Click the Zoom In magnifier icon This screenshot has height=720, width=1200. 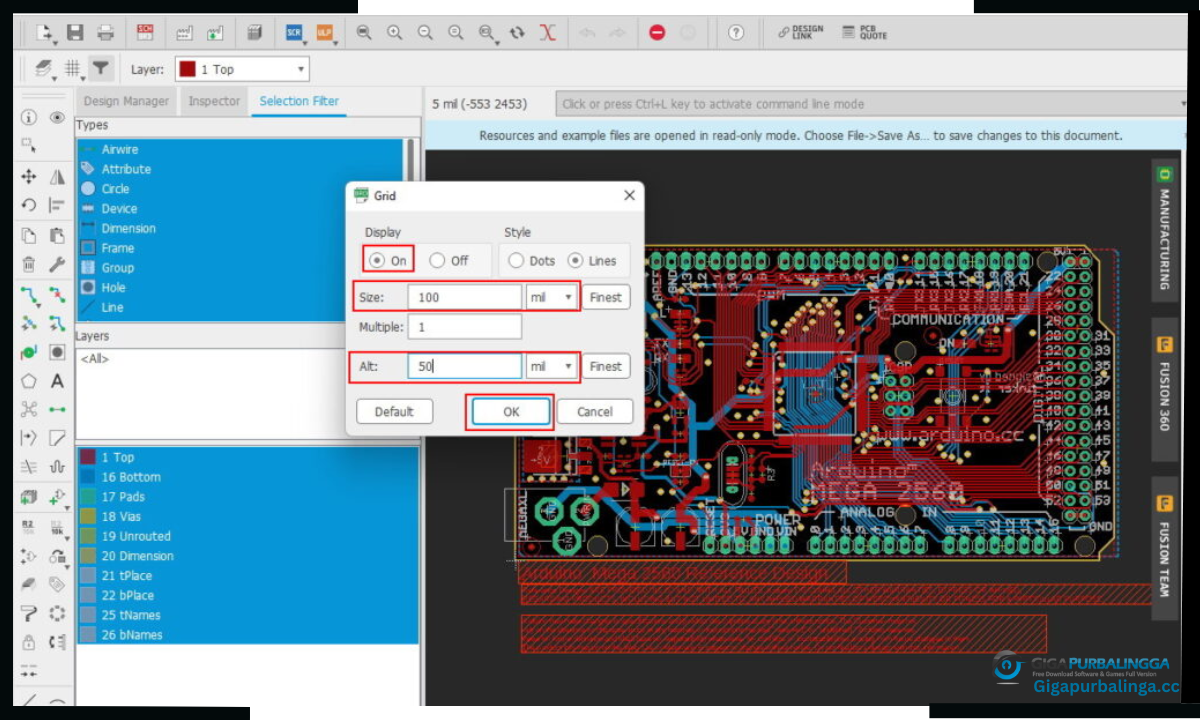pyautogui.click(x=395, y=33)
